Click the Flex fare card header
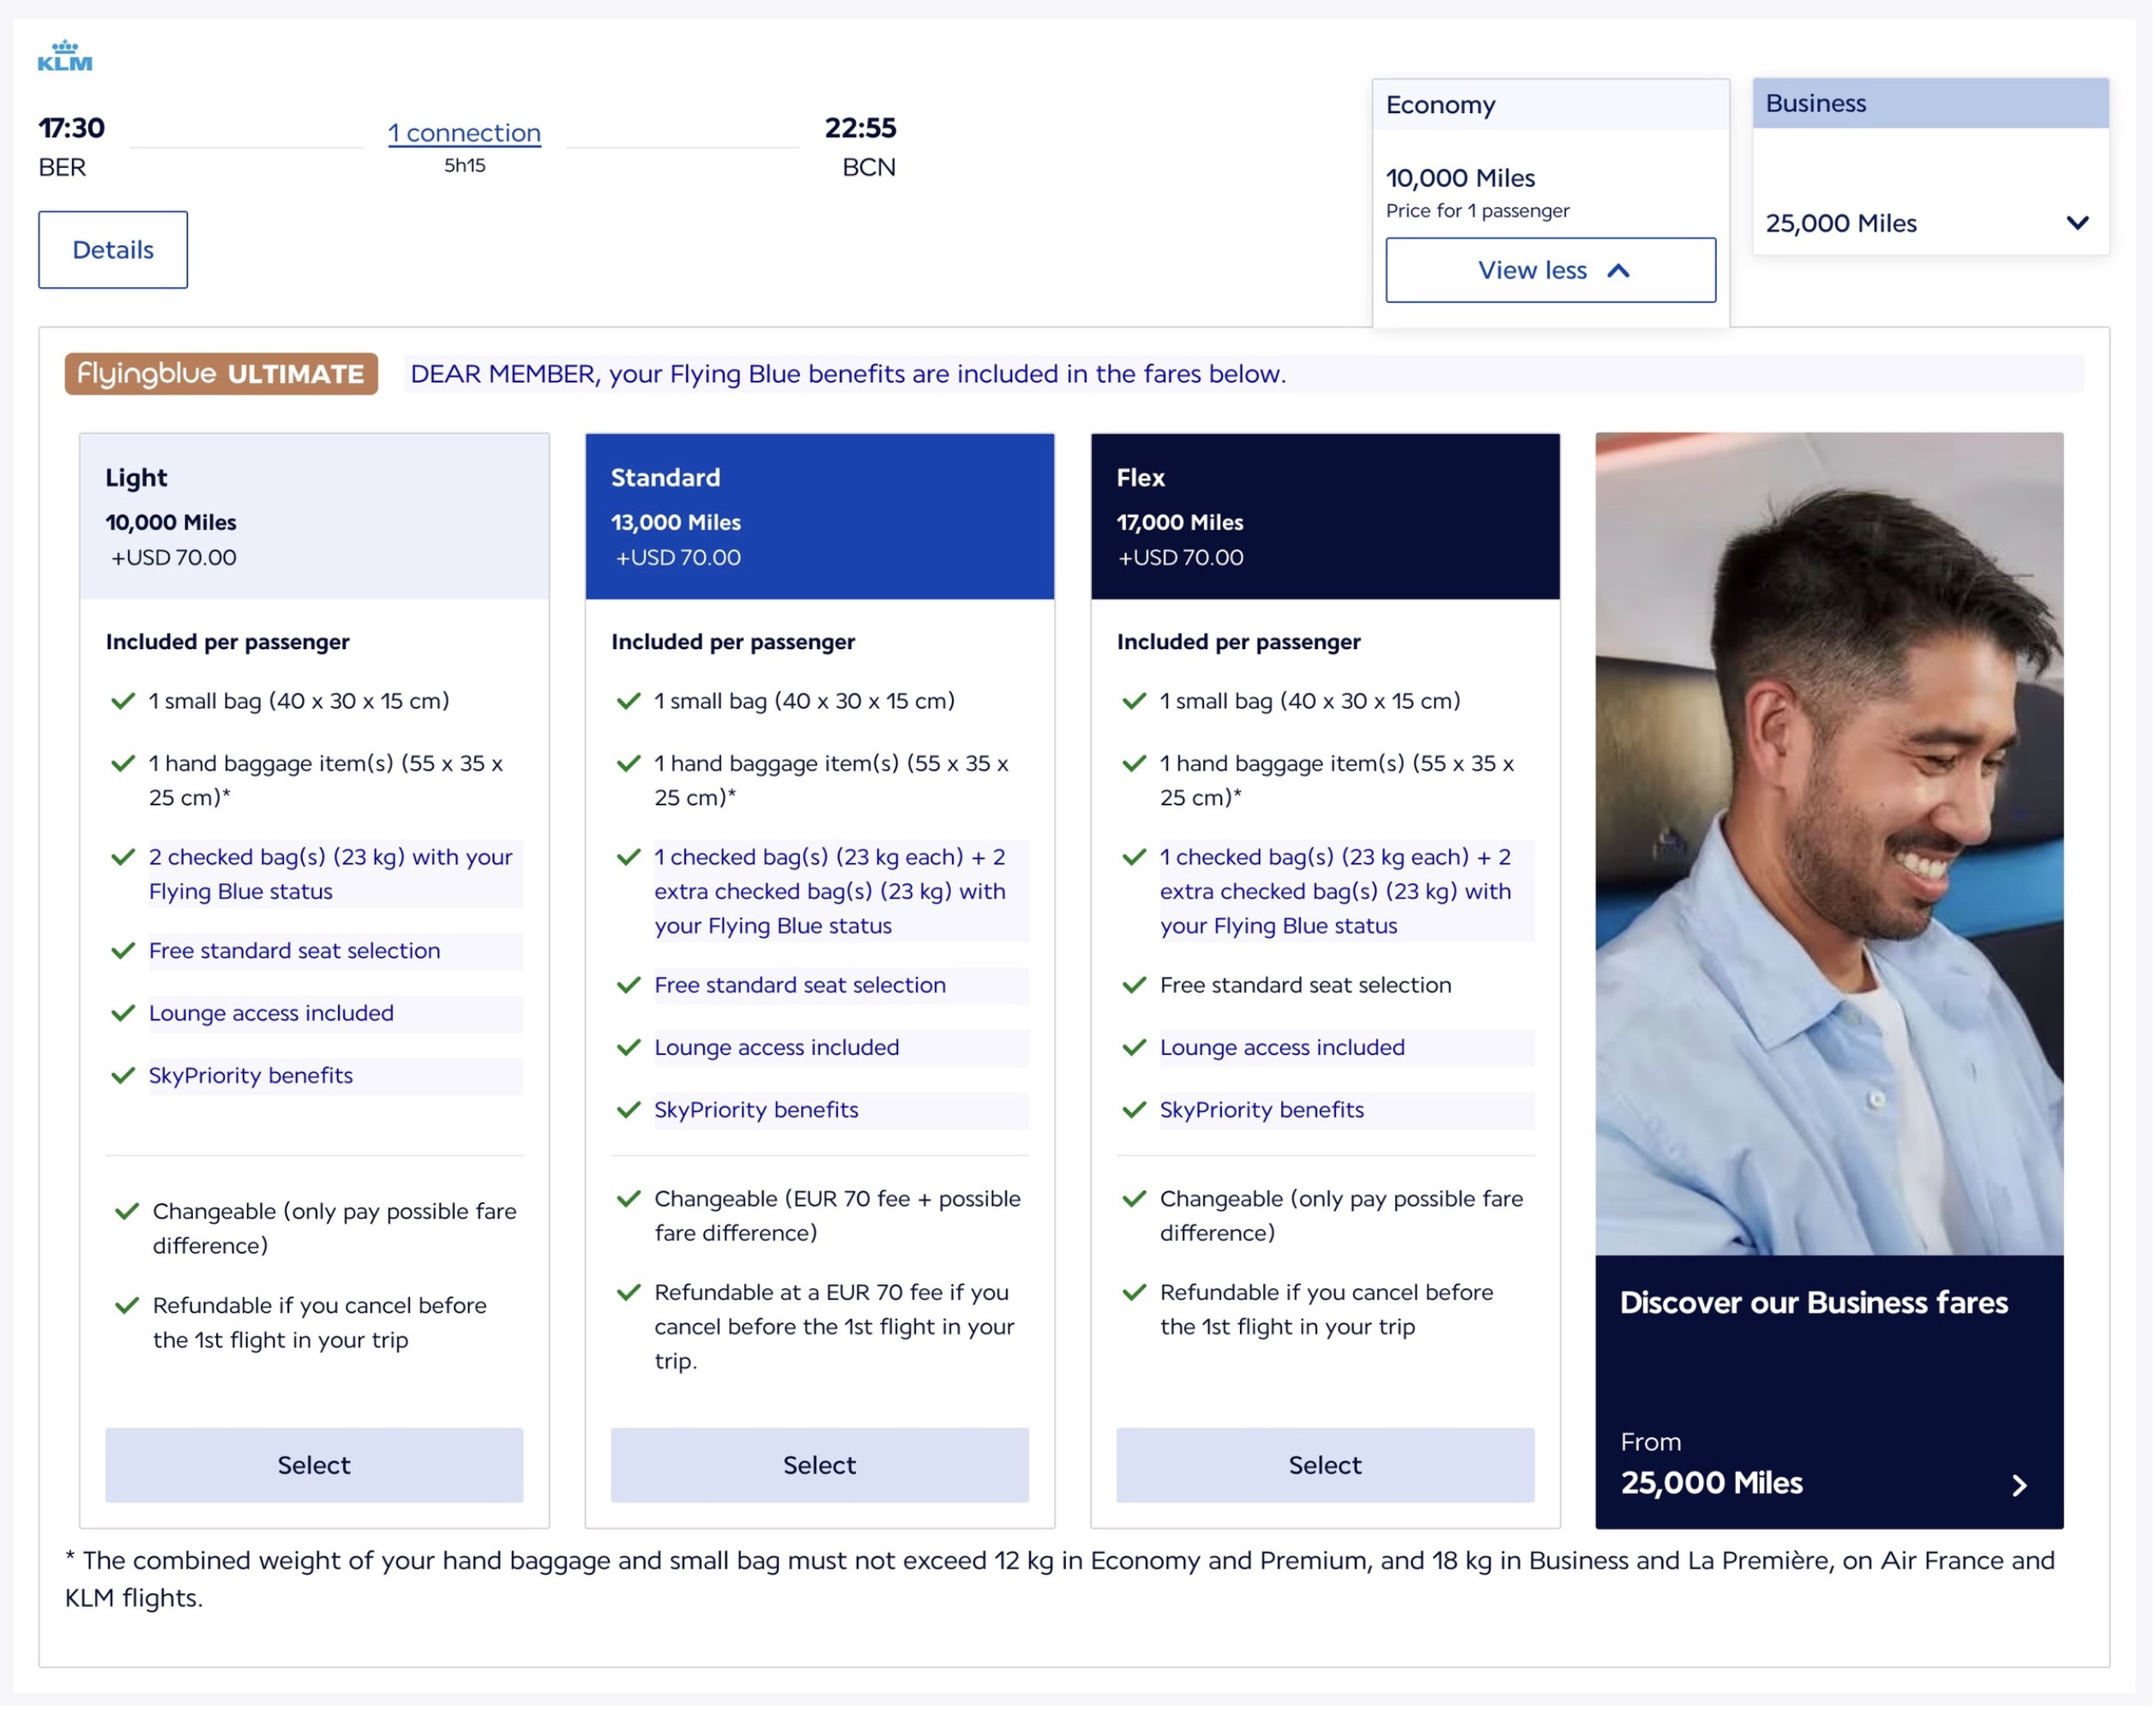This screenshot has width=2156, height=1710. 1327,517
